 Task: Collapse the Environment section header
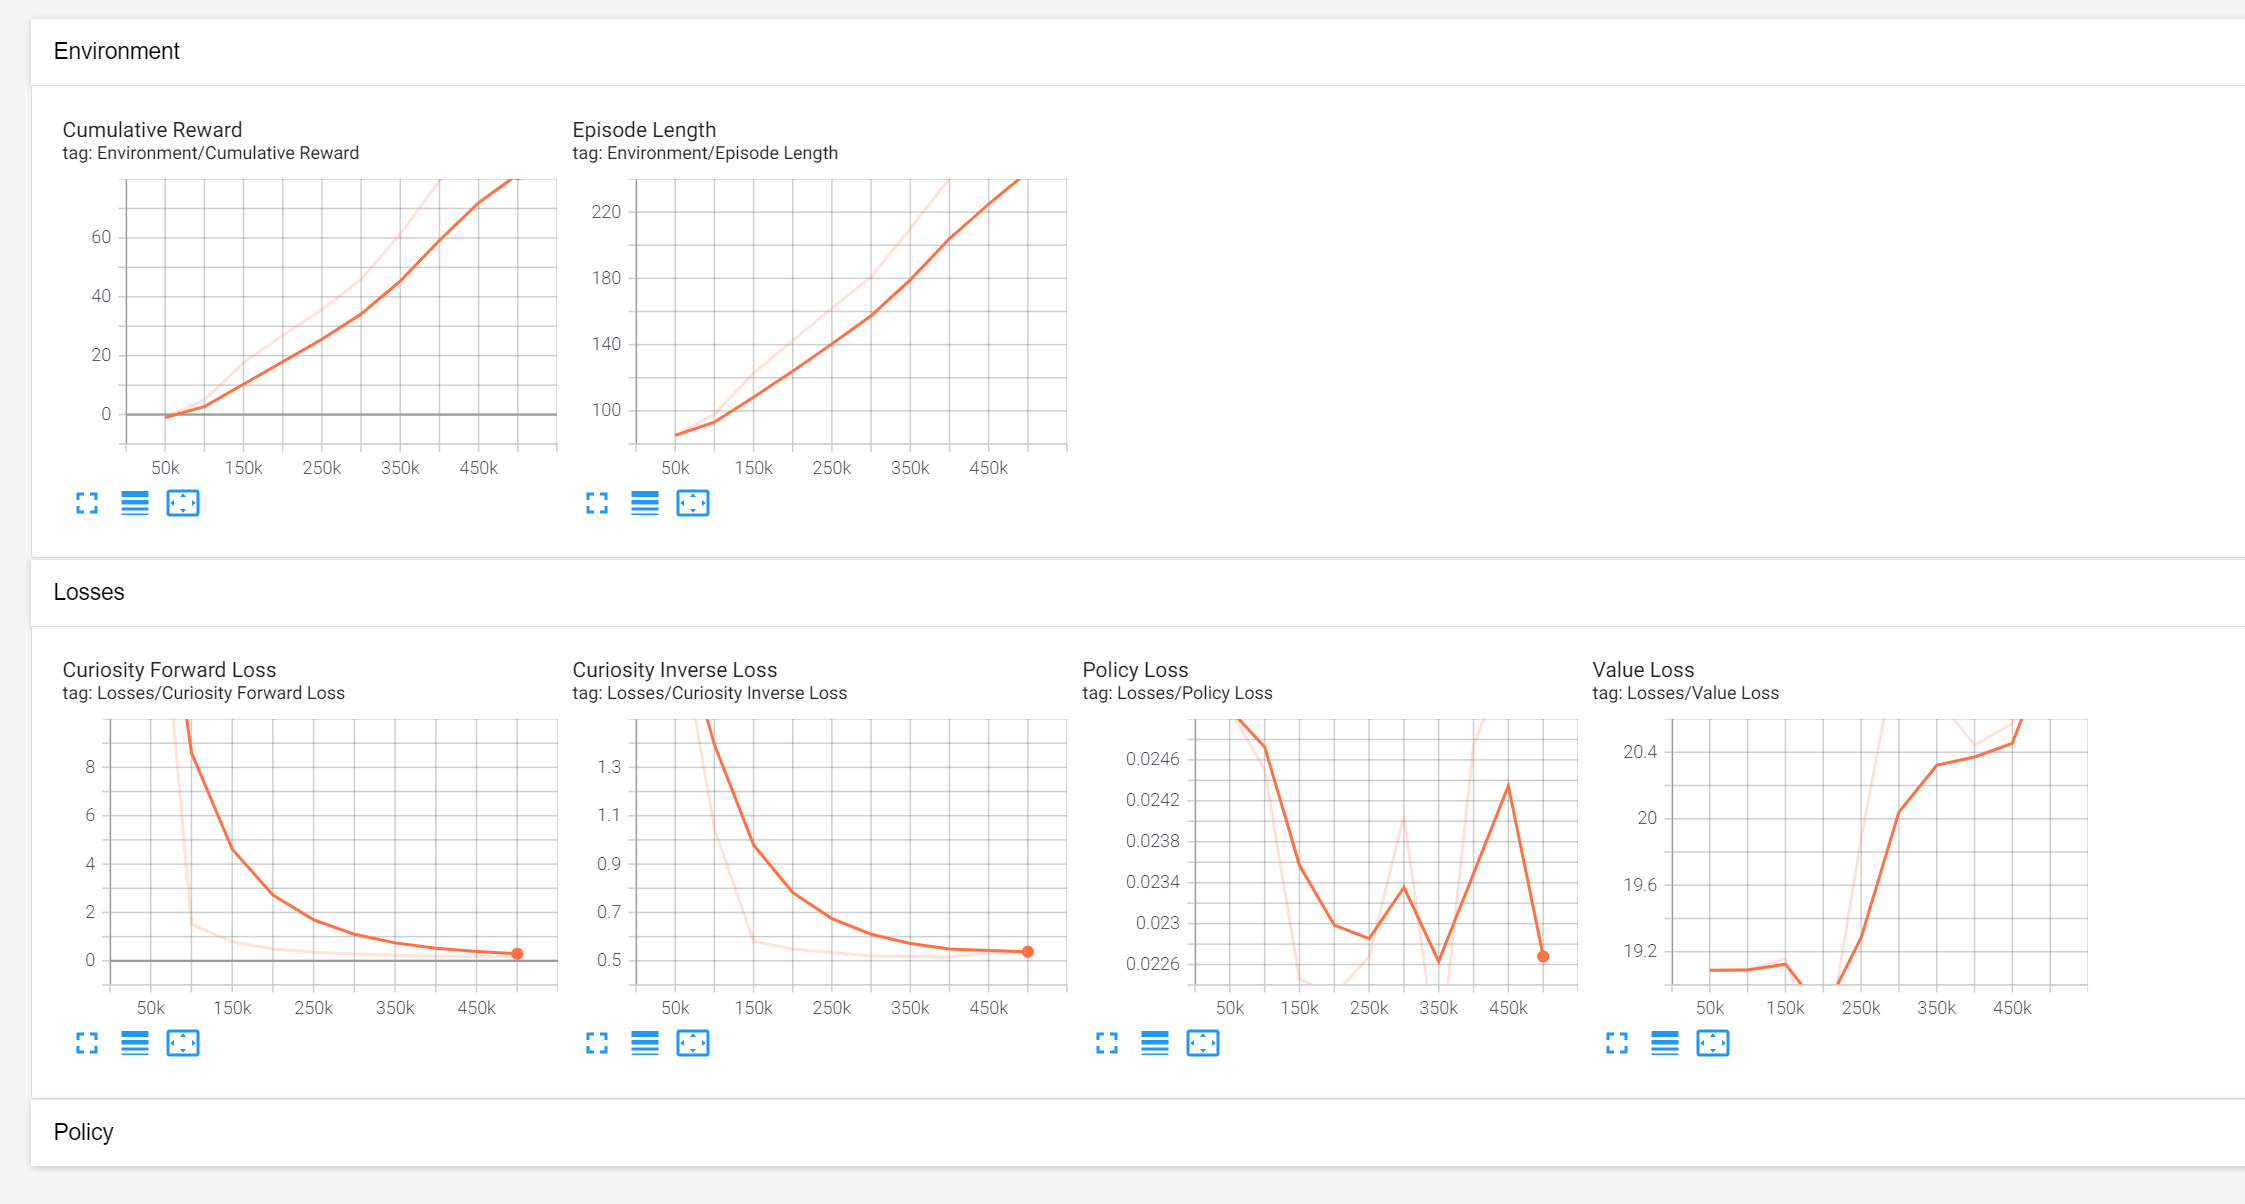tap(117, 51)
